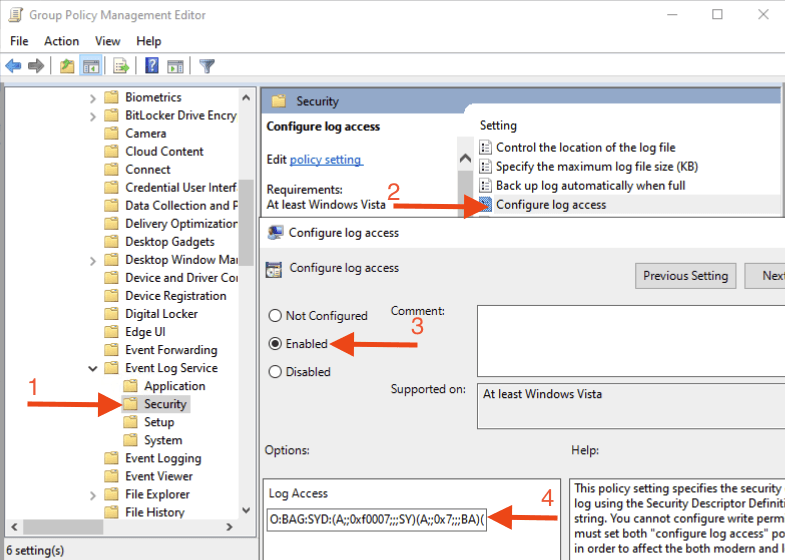Click the Export List toolbar icon
The height and width of the screenshot is (560, 785).
coord(121,66)
